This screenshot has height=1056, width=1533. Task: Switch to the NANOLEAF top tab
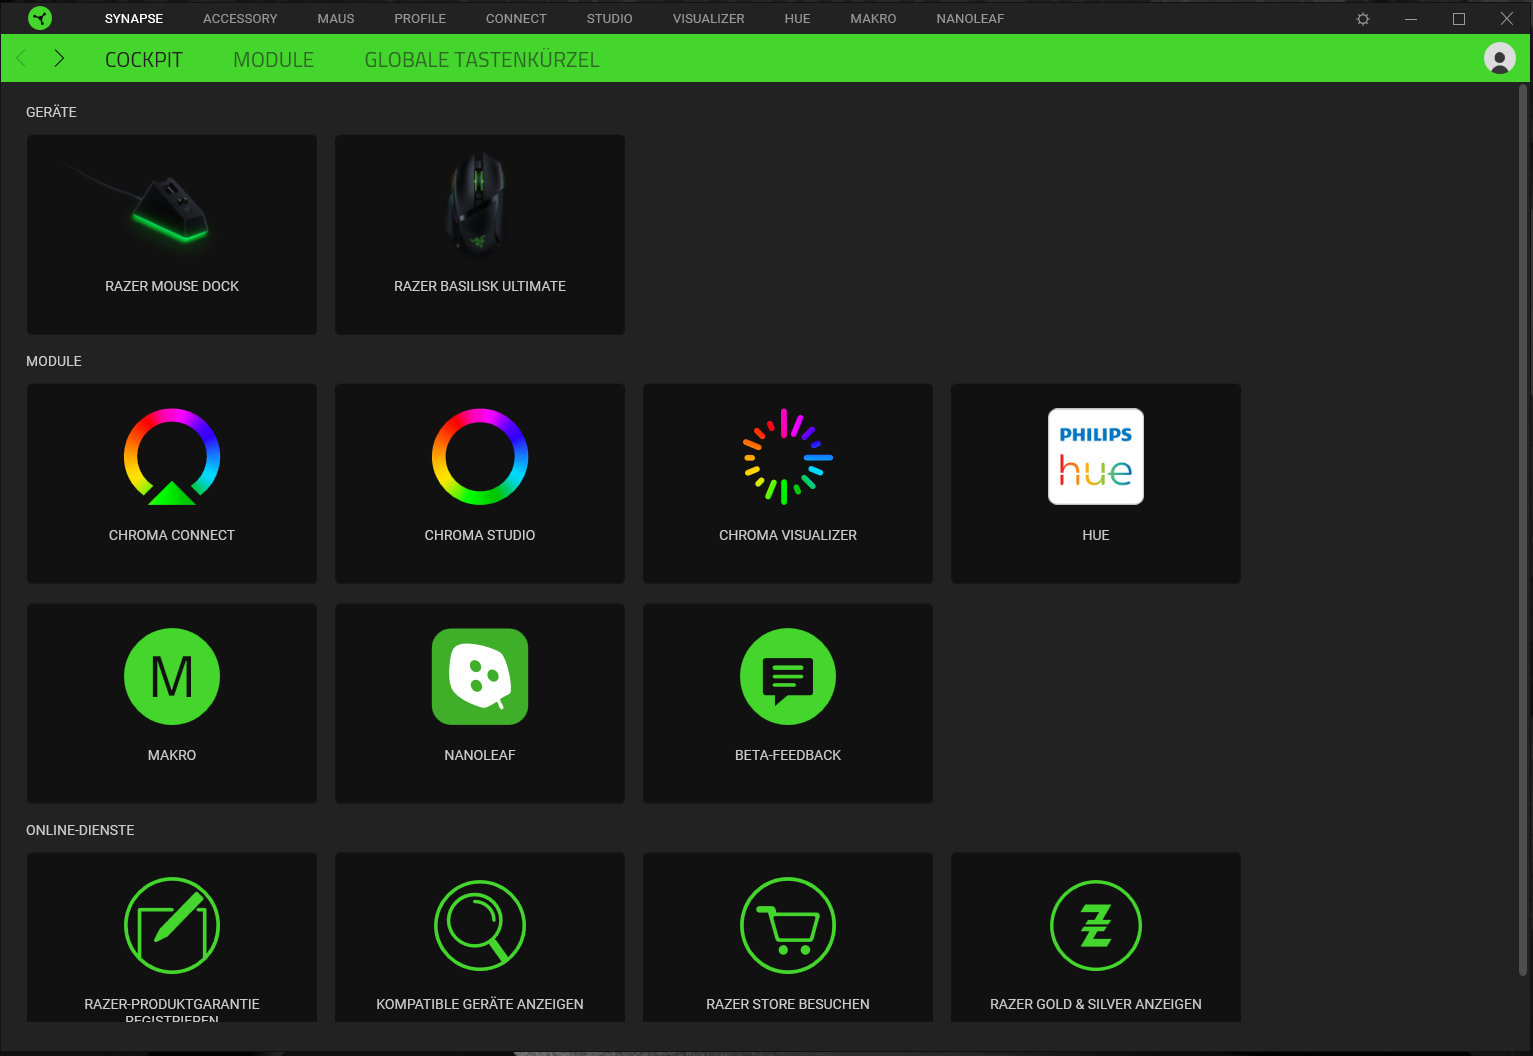pyautogui.click(x=970, y=18)
